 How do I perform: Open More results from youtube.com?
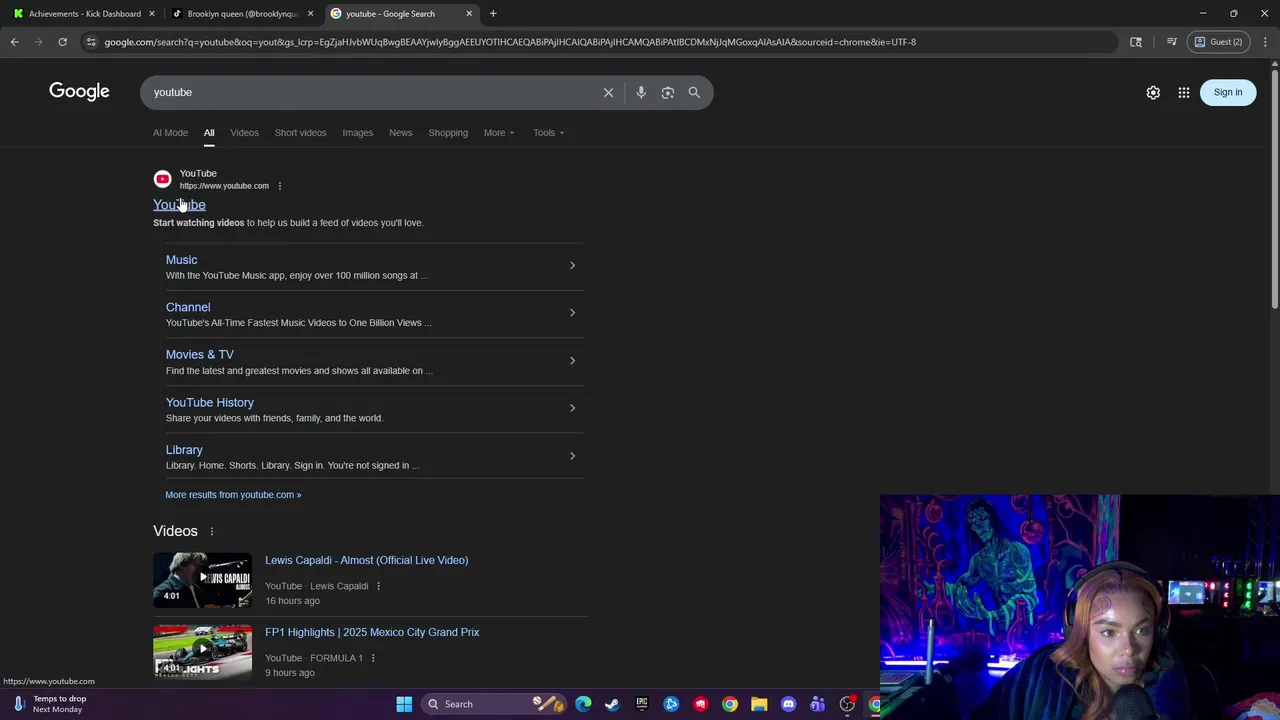pyautogui.click(x=233, y=495)
